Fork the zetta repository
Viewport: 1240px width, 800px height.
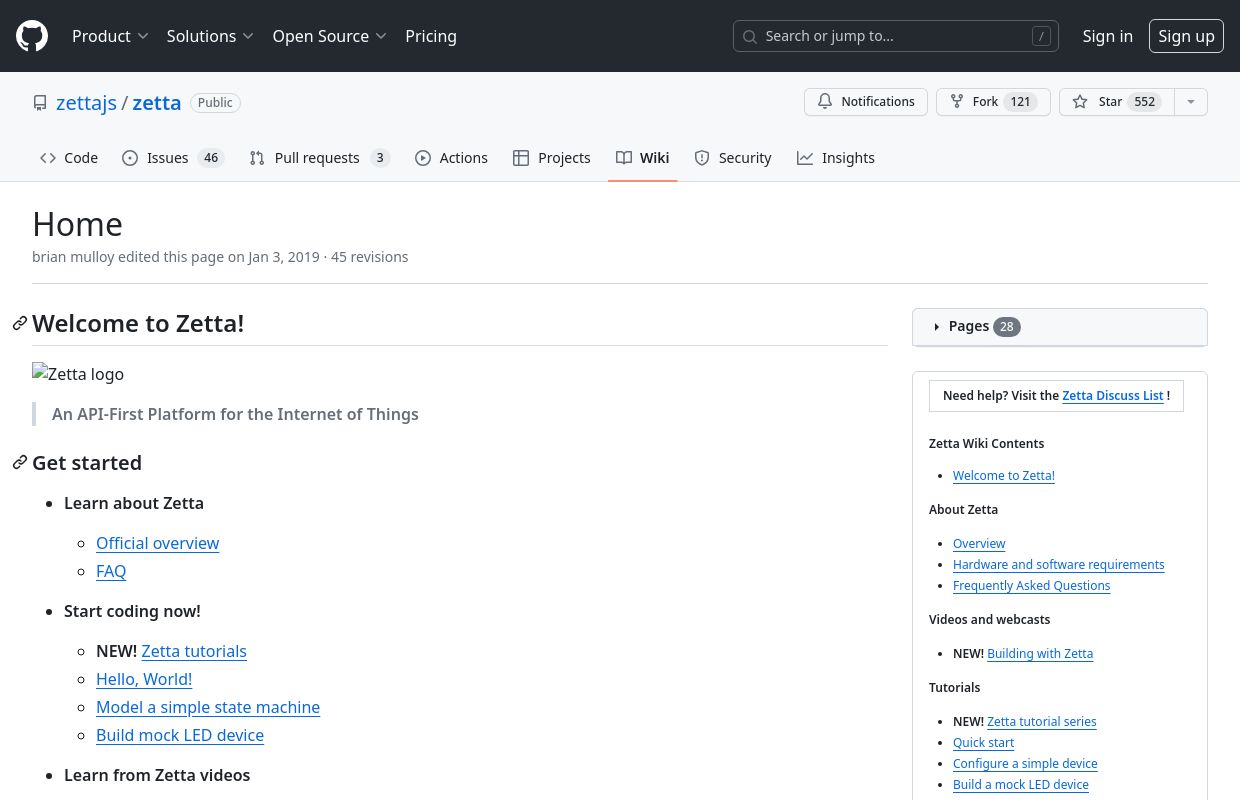coord(993,102)
